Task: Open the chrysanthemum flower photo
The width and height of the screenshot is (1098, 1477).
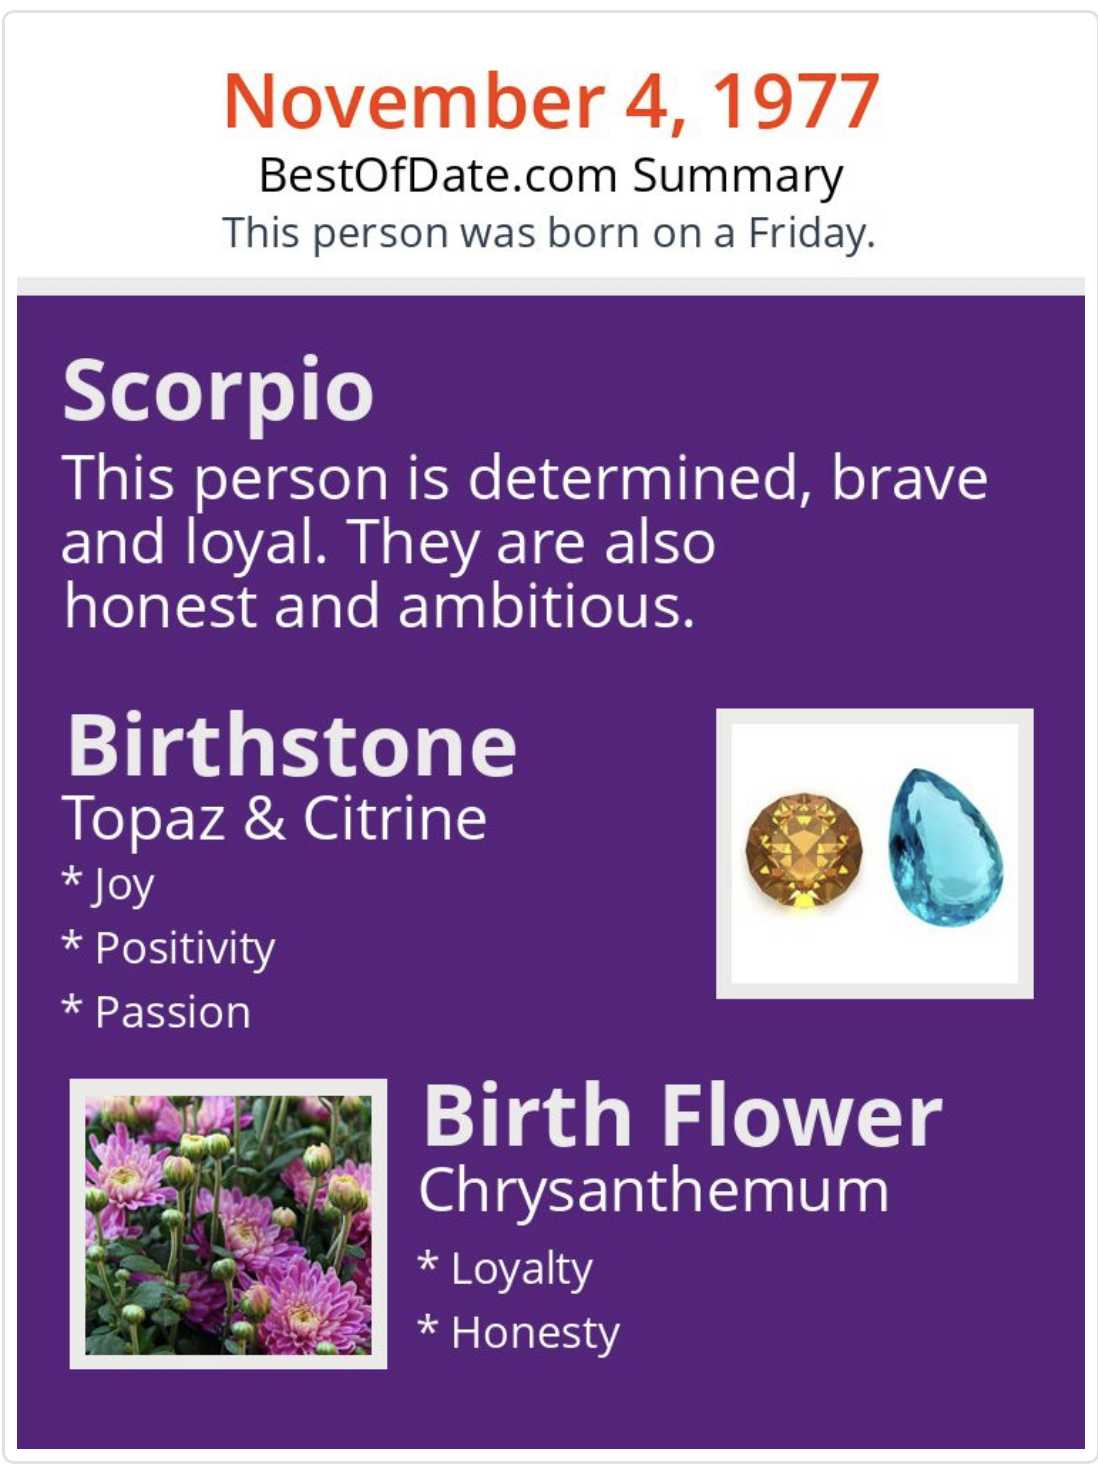Action: tap(228, 1224)
